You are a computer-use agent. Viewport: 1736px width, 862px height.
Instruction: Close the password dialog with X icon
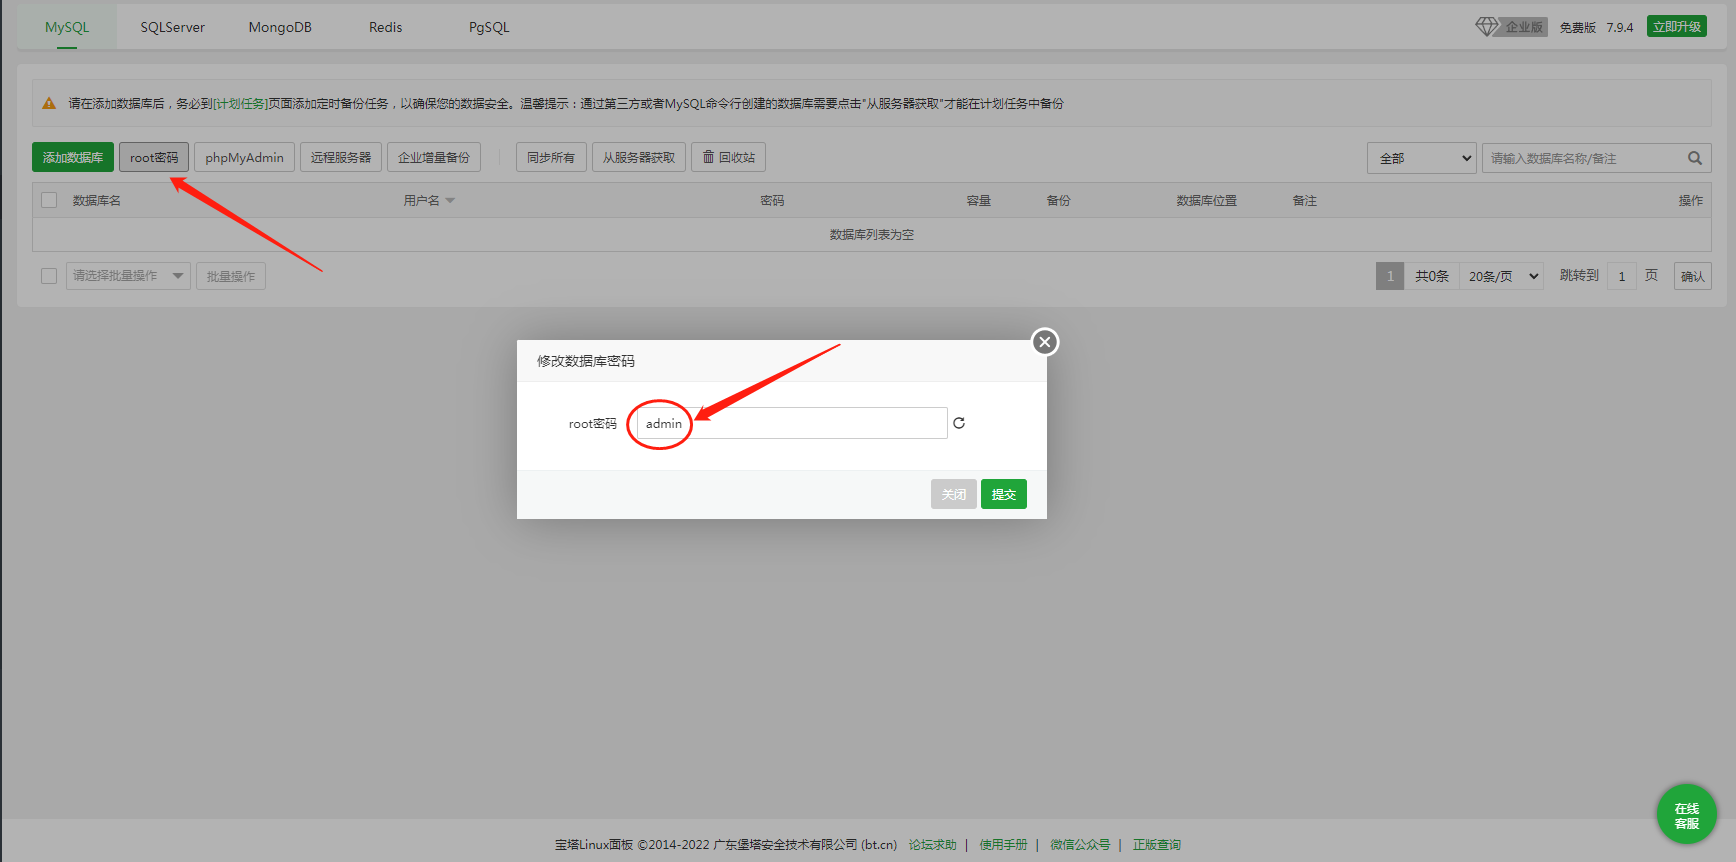click(1045, 342)
